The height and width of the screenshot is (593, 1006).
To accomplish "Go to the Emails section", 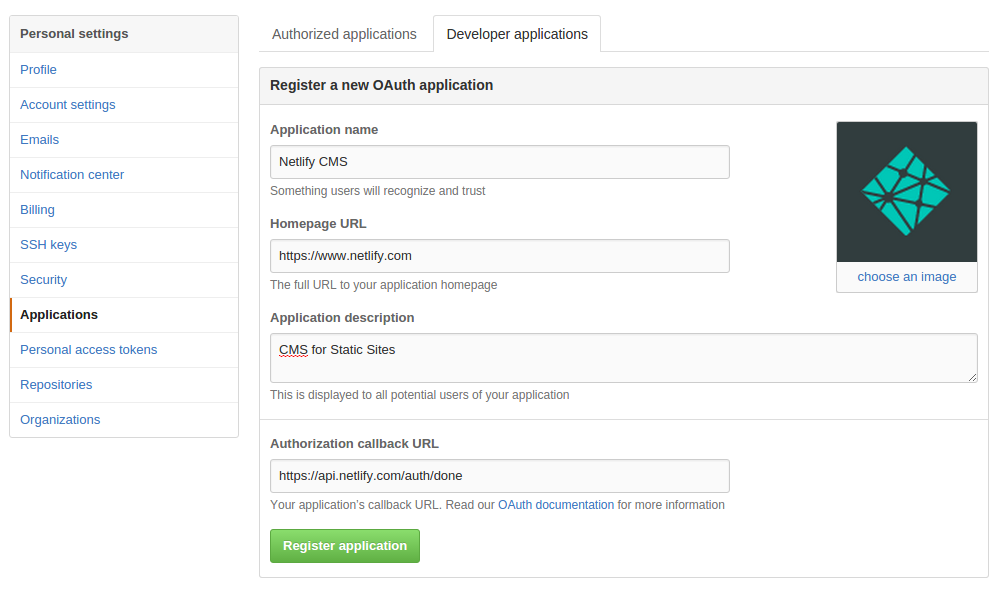I will pyautogui.click(x=39, y=139).
